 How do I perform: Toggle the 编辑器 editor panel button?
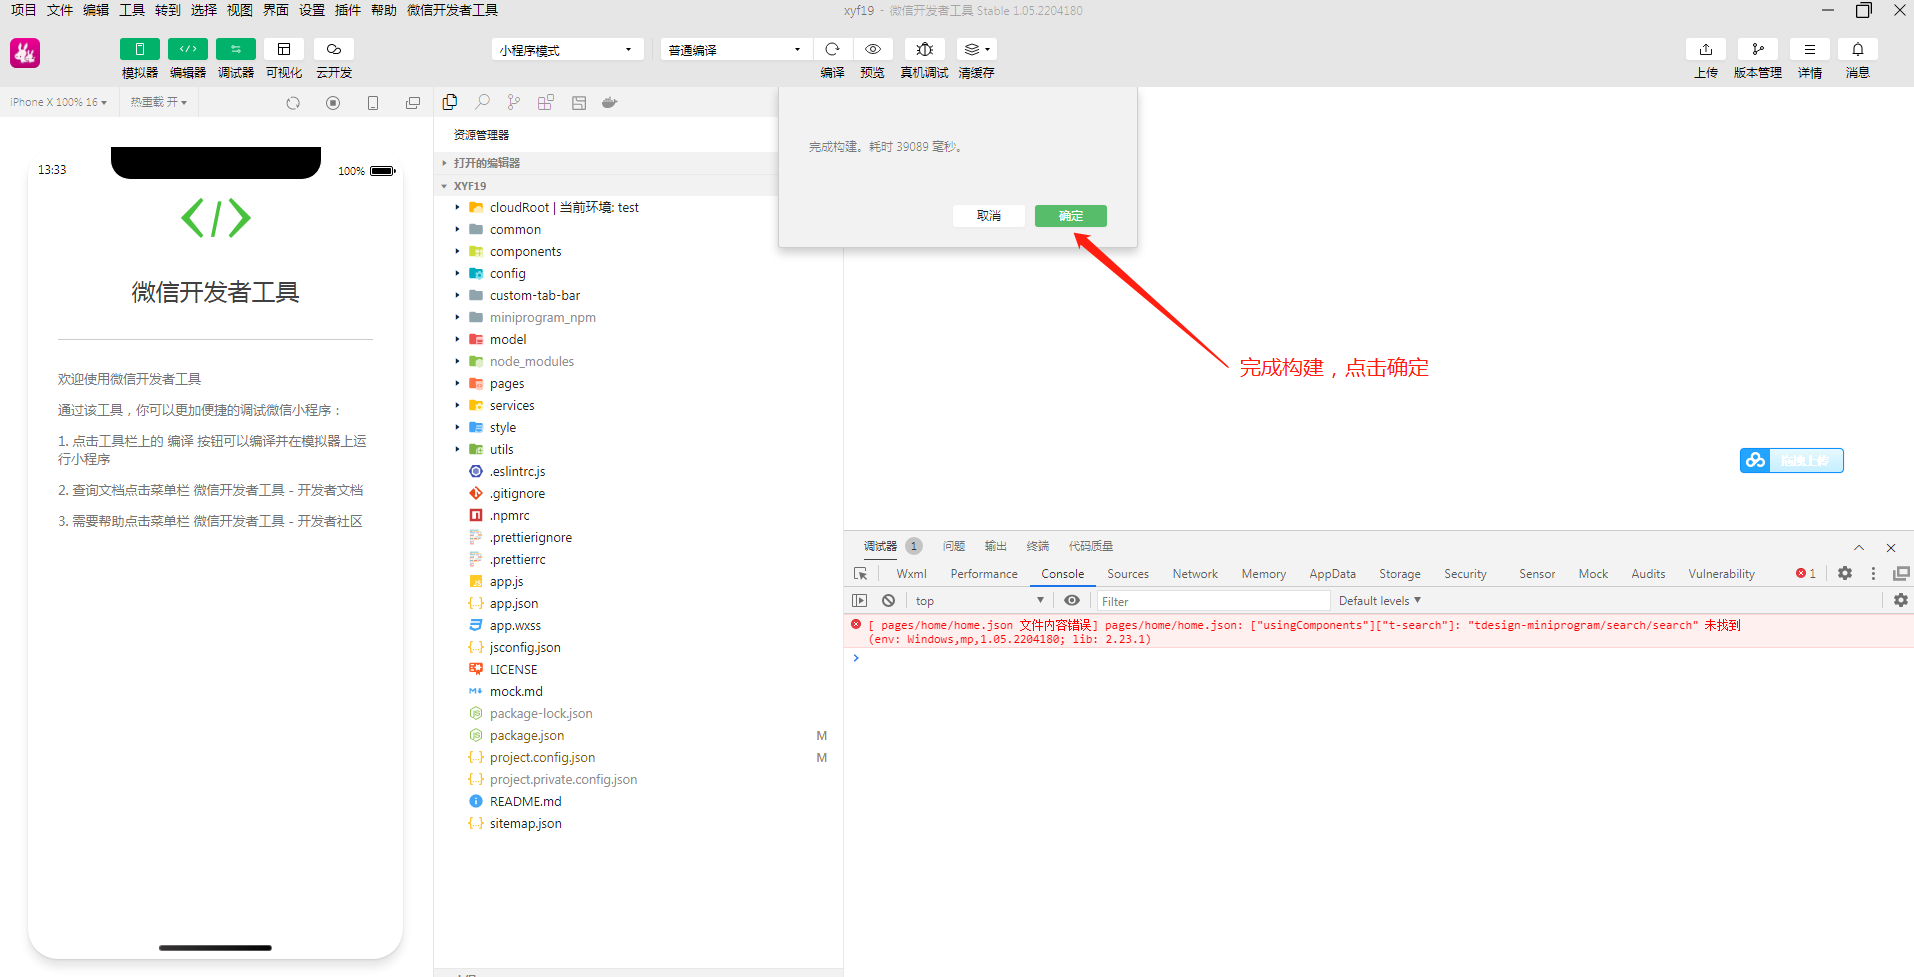point(188,49)
